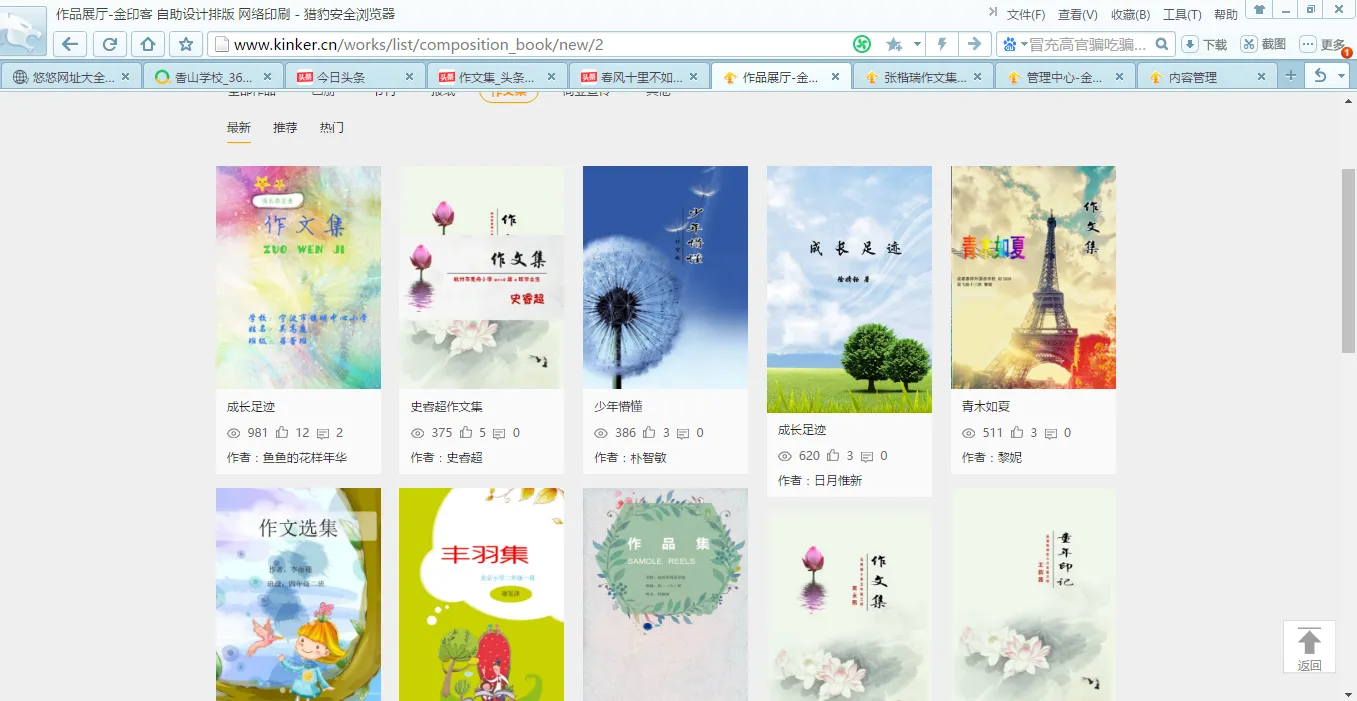Expand the closed-tabs list arrow beside undo

click(x=1341, y=76)
